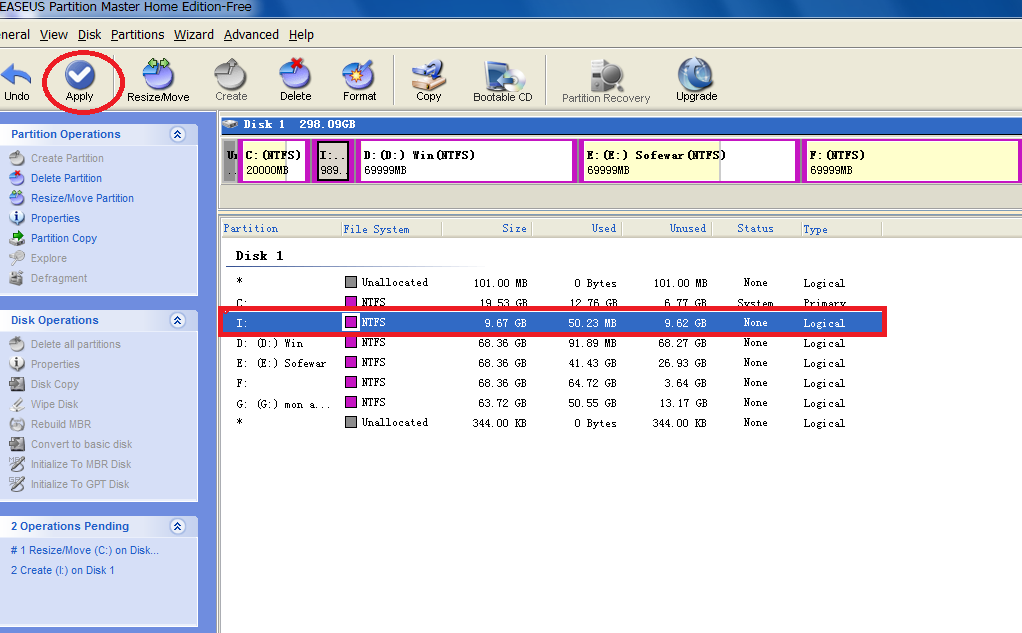This screenshot has height=633, width=1022.
Task: Open the Help menu
Action: point(301,35)
